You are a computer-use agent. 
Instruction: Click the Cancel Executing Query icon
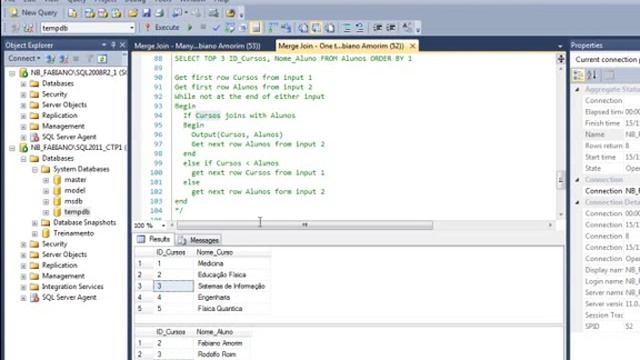203,28
